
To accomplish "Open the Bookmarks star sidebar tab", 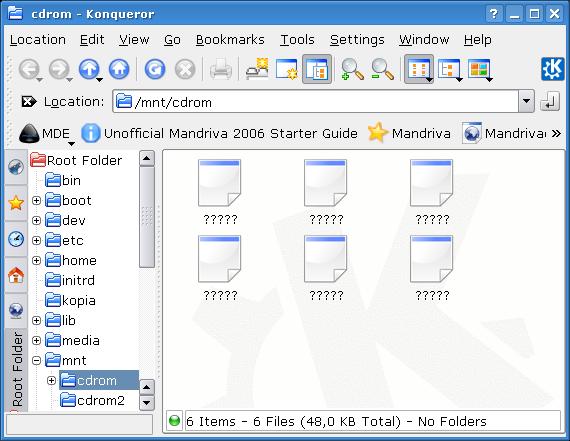I will 16,203.
